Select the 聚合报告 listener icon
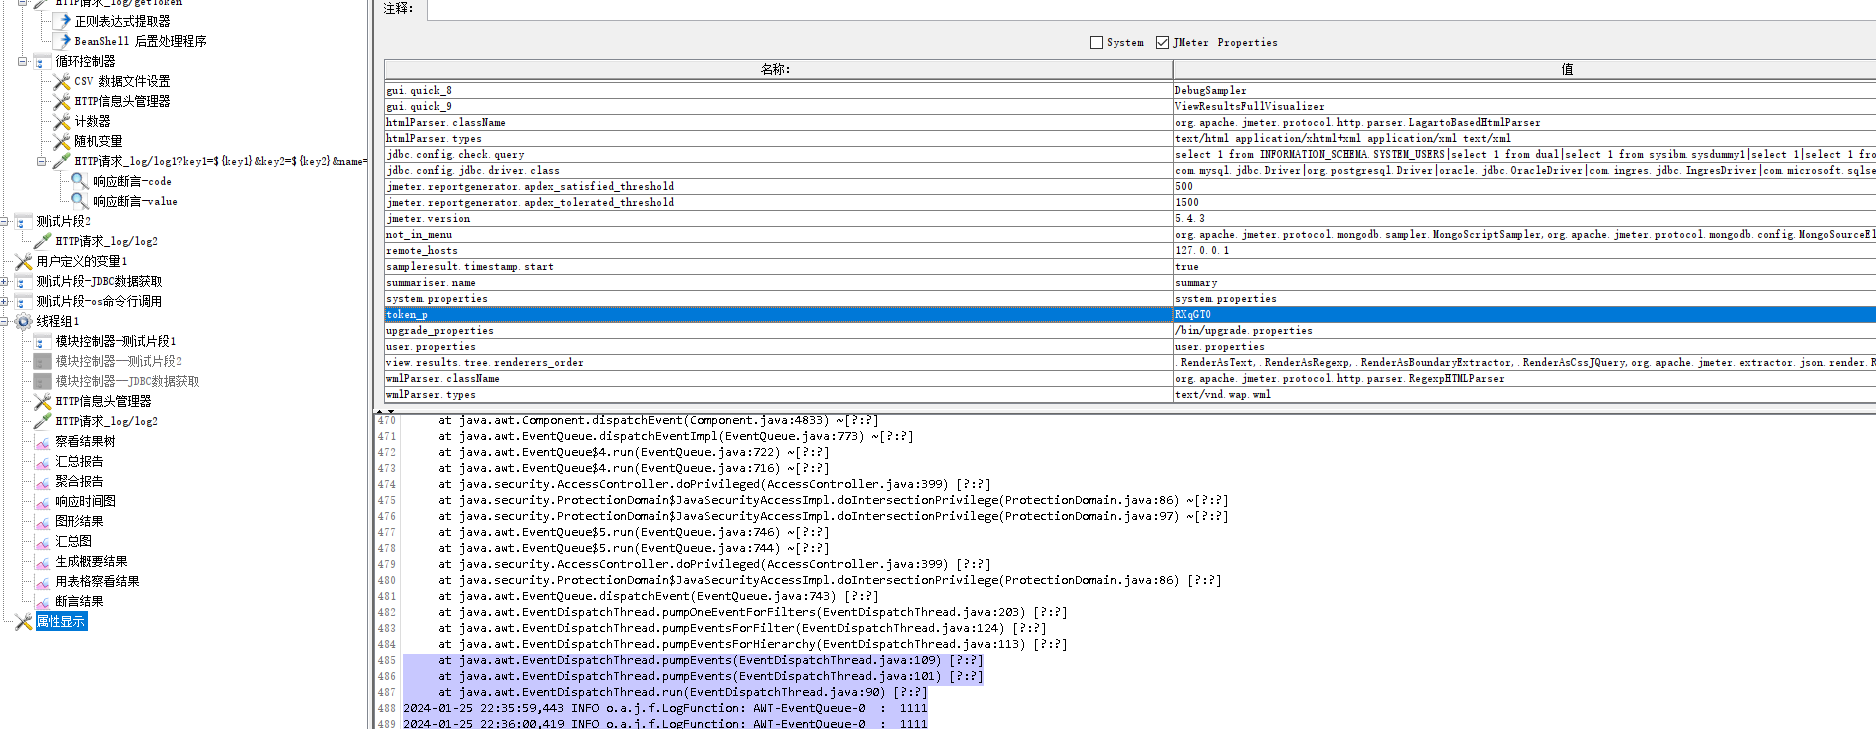Image resolution: width=1876 pixels, height=729 pixels. [x=43, y=481]
